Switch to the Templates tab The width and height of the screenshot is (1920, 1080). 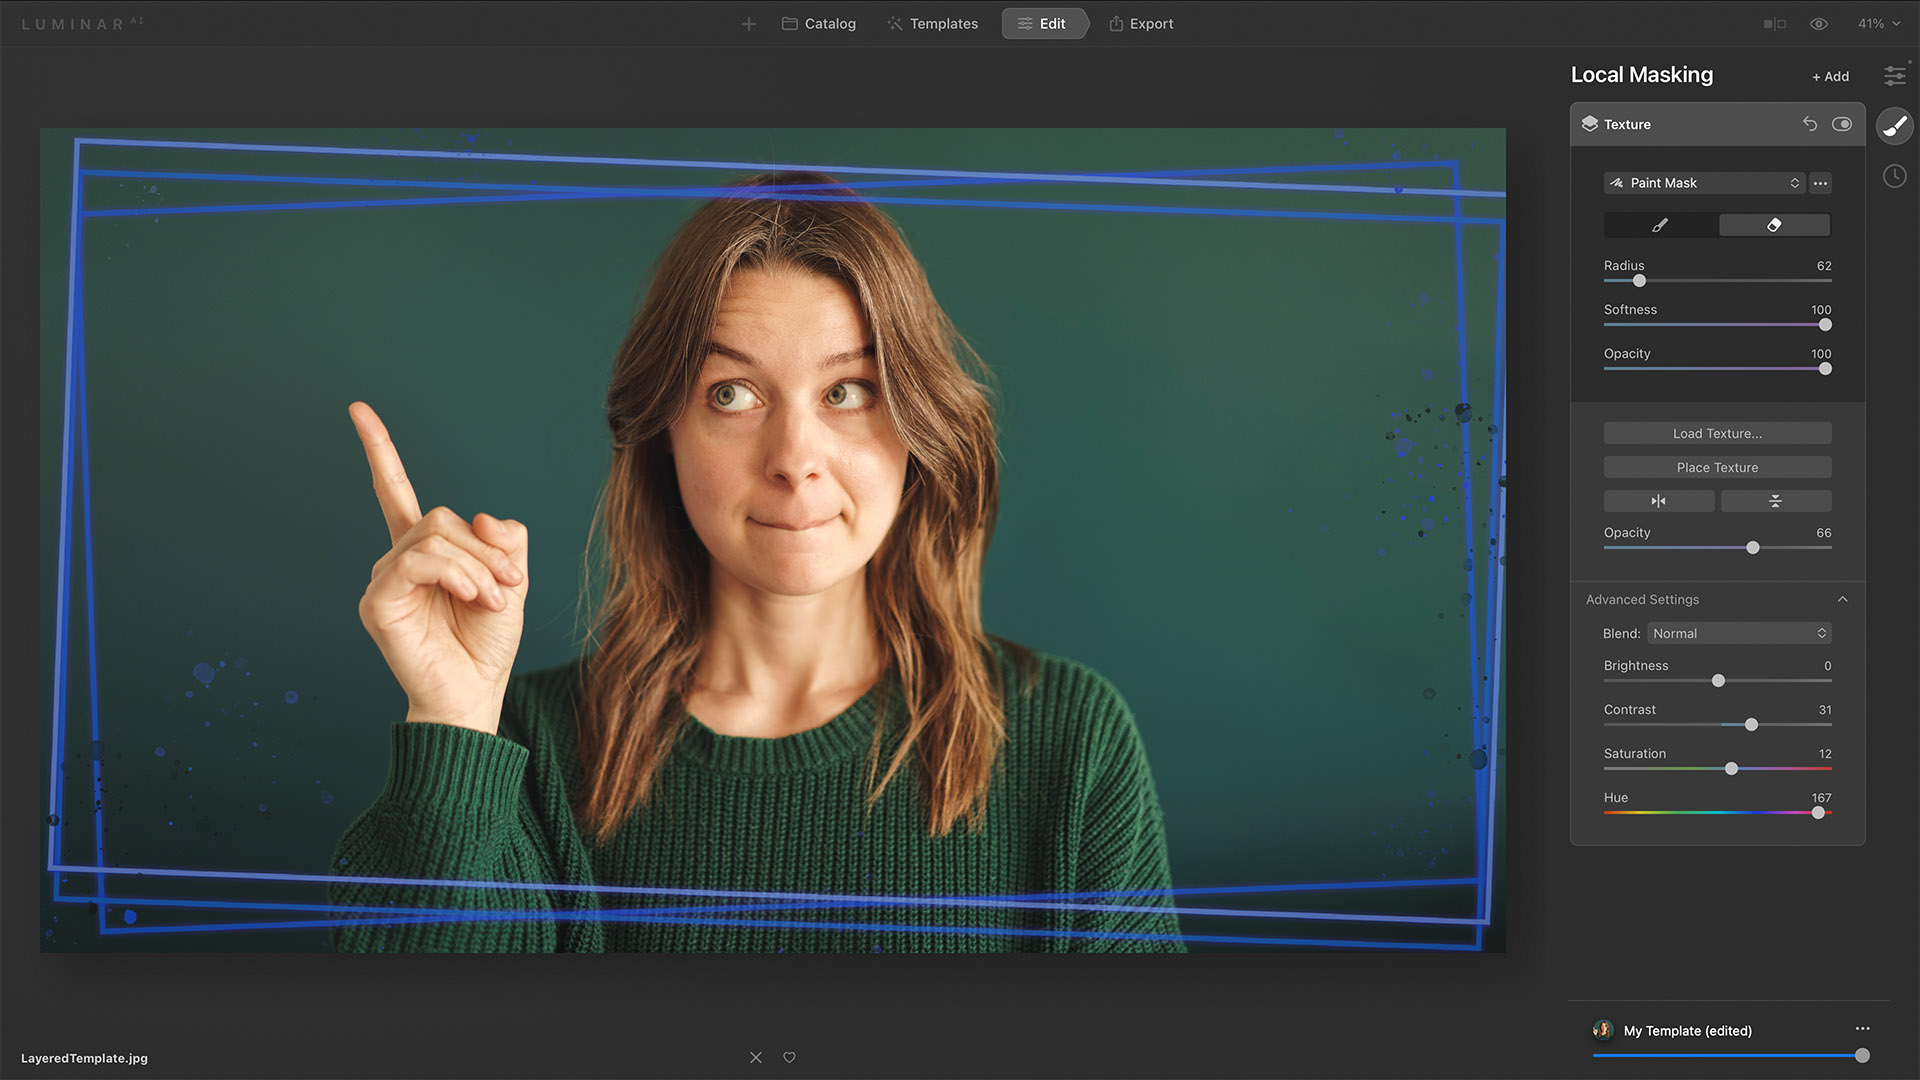tap(932, 24)
